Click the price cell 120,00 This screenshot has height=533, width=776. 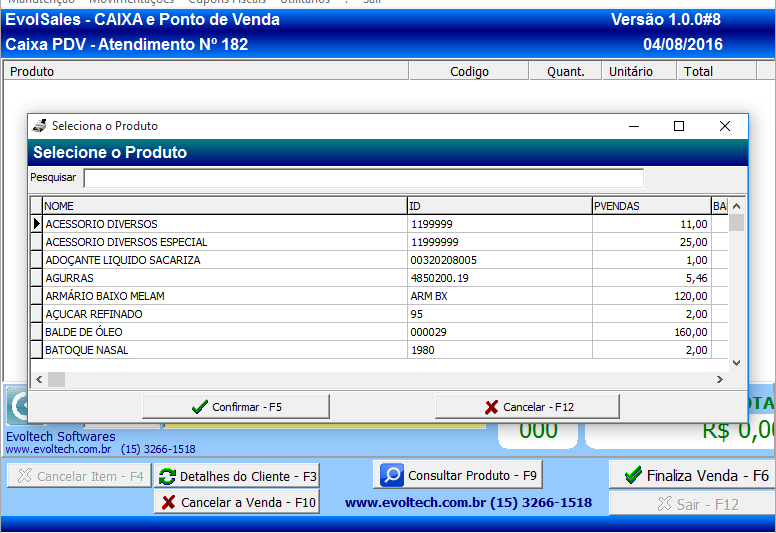pos(651,296)
